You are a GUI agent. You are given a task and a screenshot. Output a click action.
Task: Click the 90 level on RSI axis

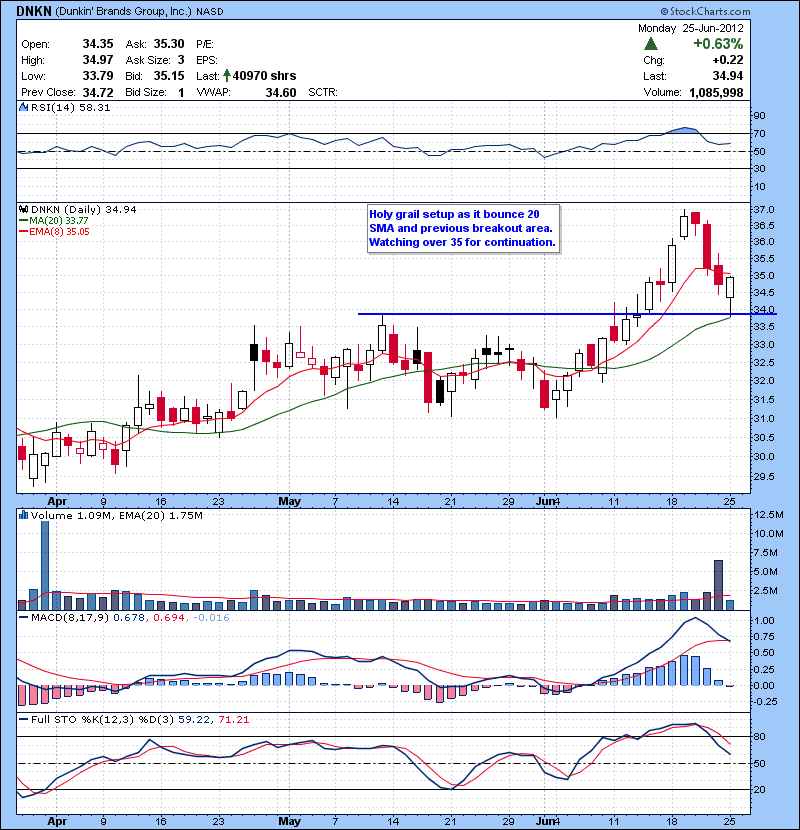(x=759, y=116)
